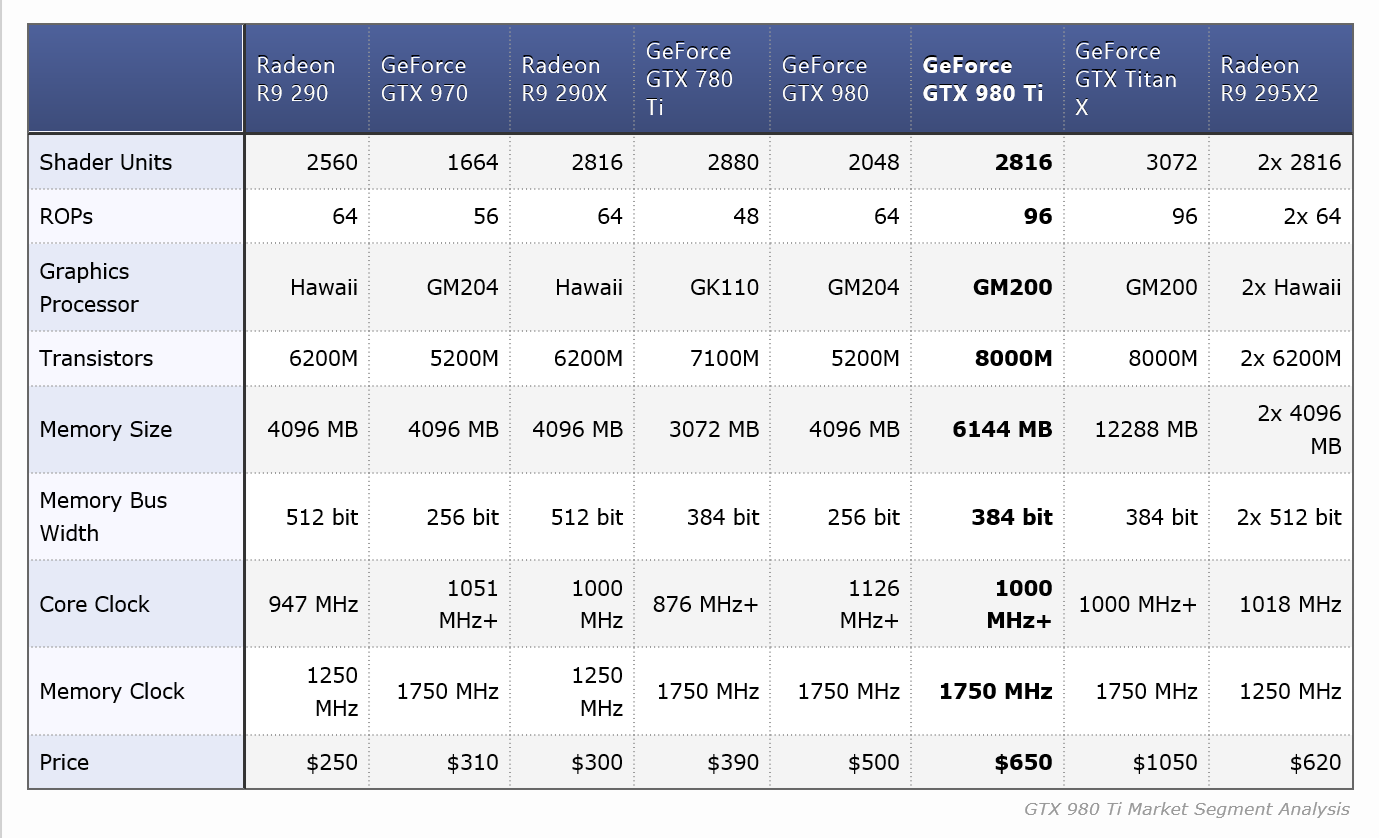
Task: Click the bold $650 price cell
Action: 1023,762
